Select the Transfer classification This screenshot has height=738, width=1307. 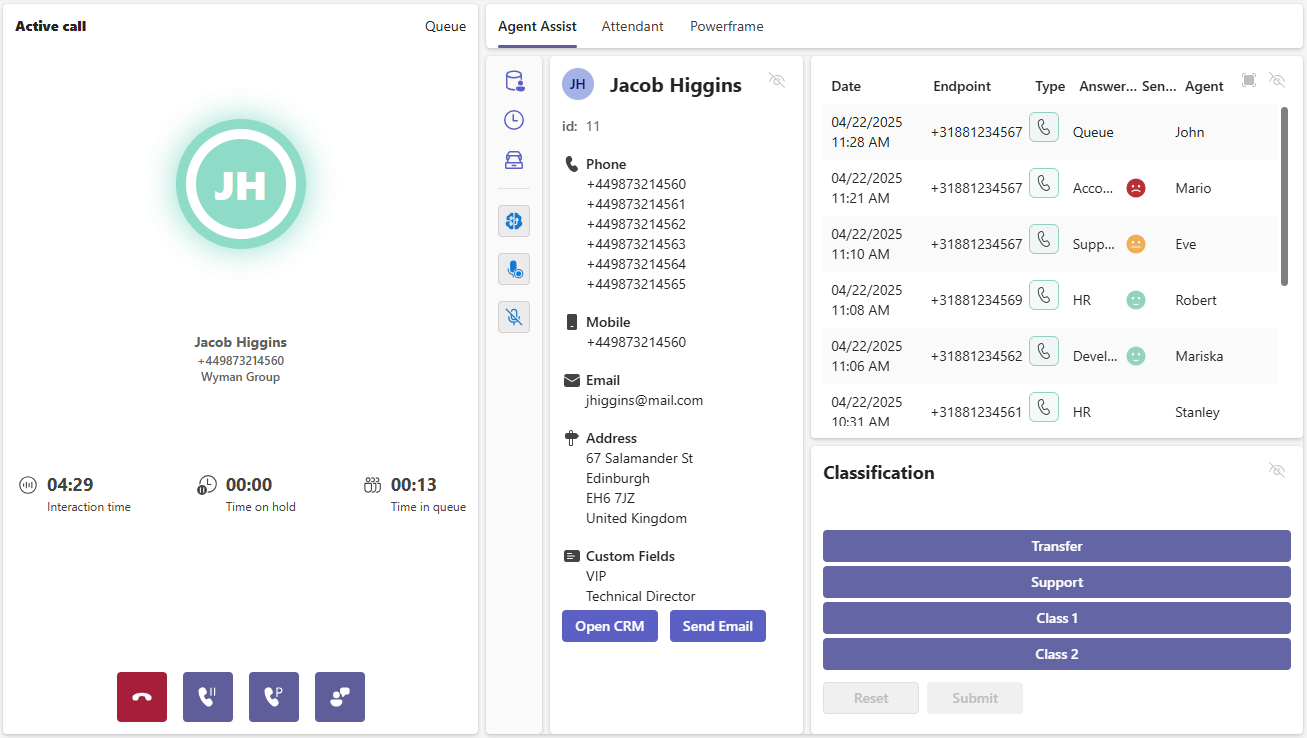pos(1057,546)
